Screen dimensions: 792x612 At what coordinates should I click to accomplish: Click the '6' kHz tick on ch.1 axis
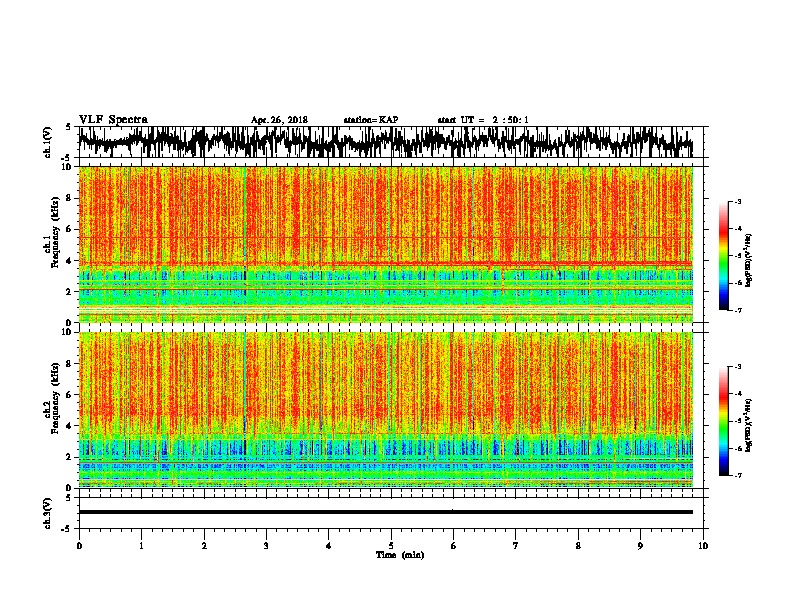pyautogui.click(x=70, y=229)
